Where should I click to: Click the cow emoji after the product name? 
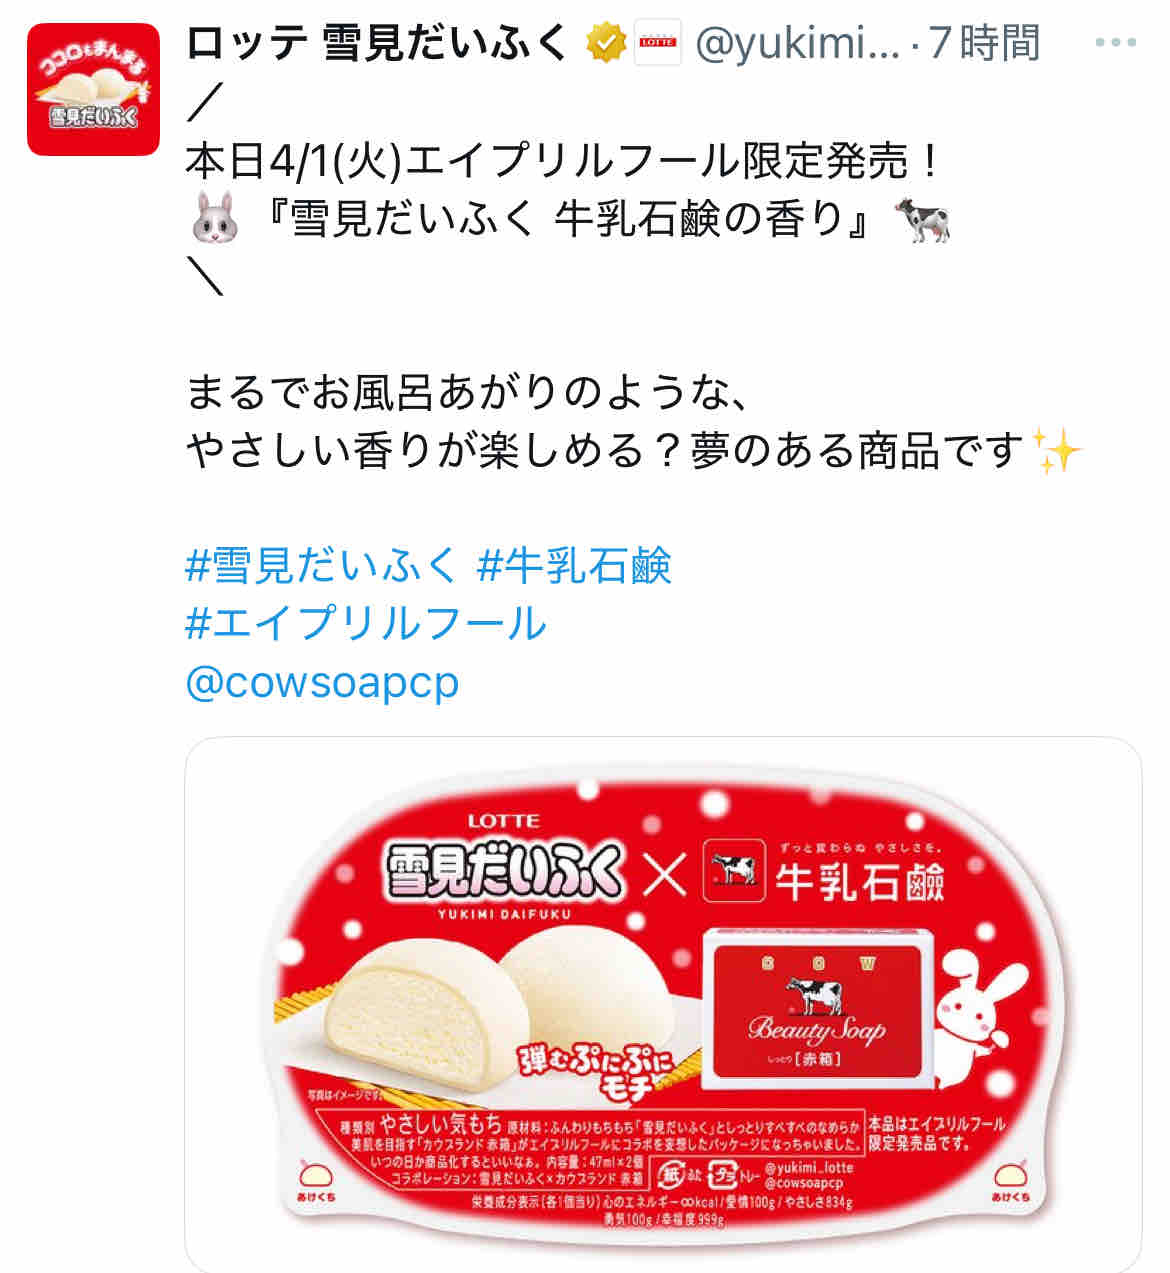click(921, 219)
